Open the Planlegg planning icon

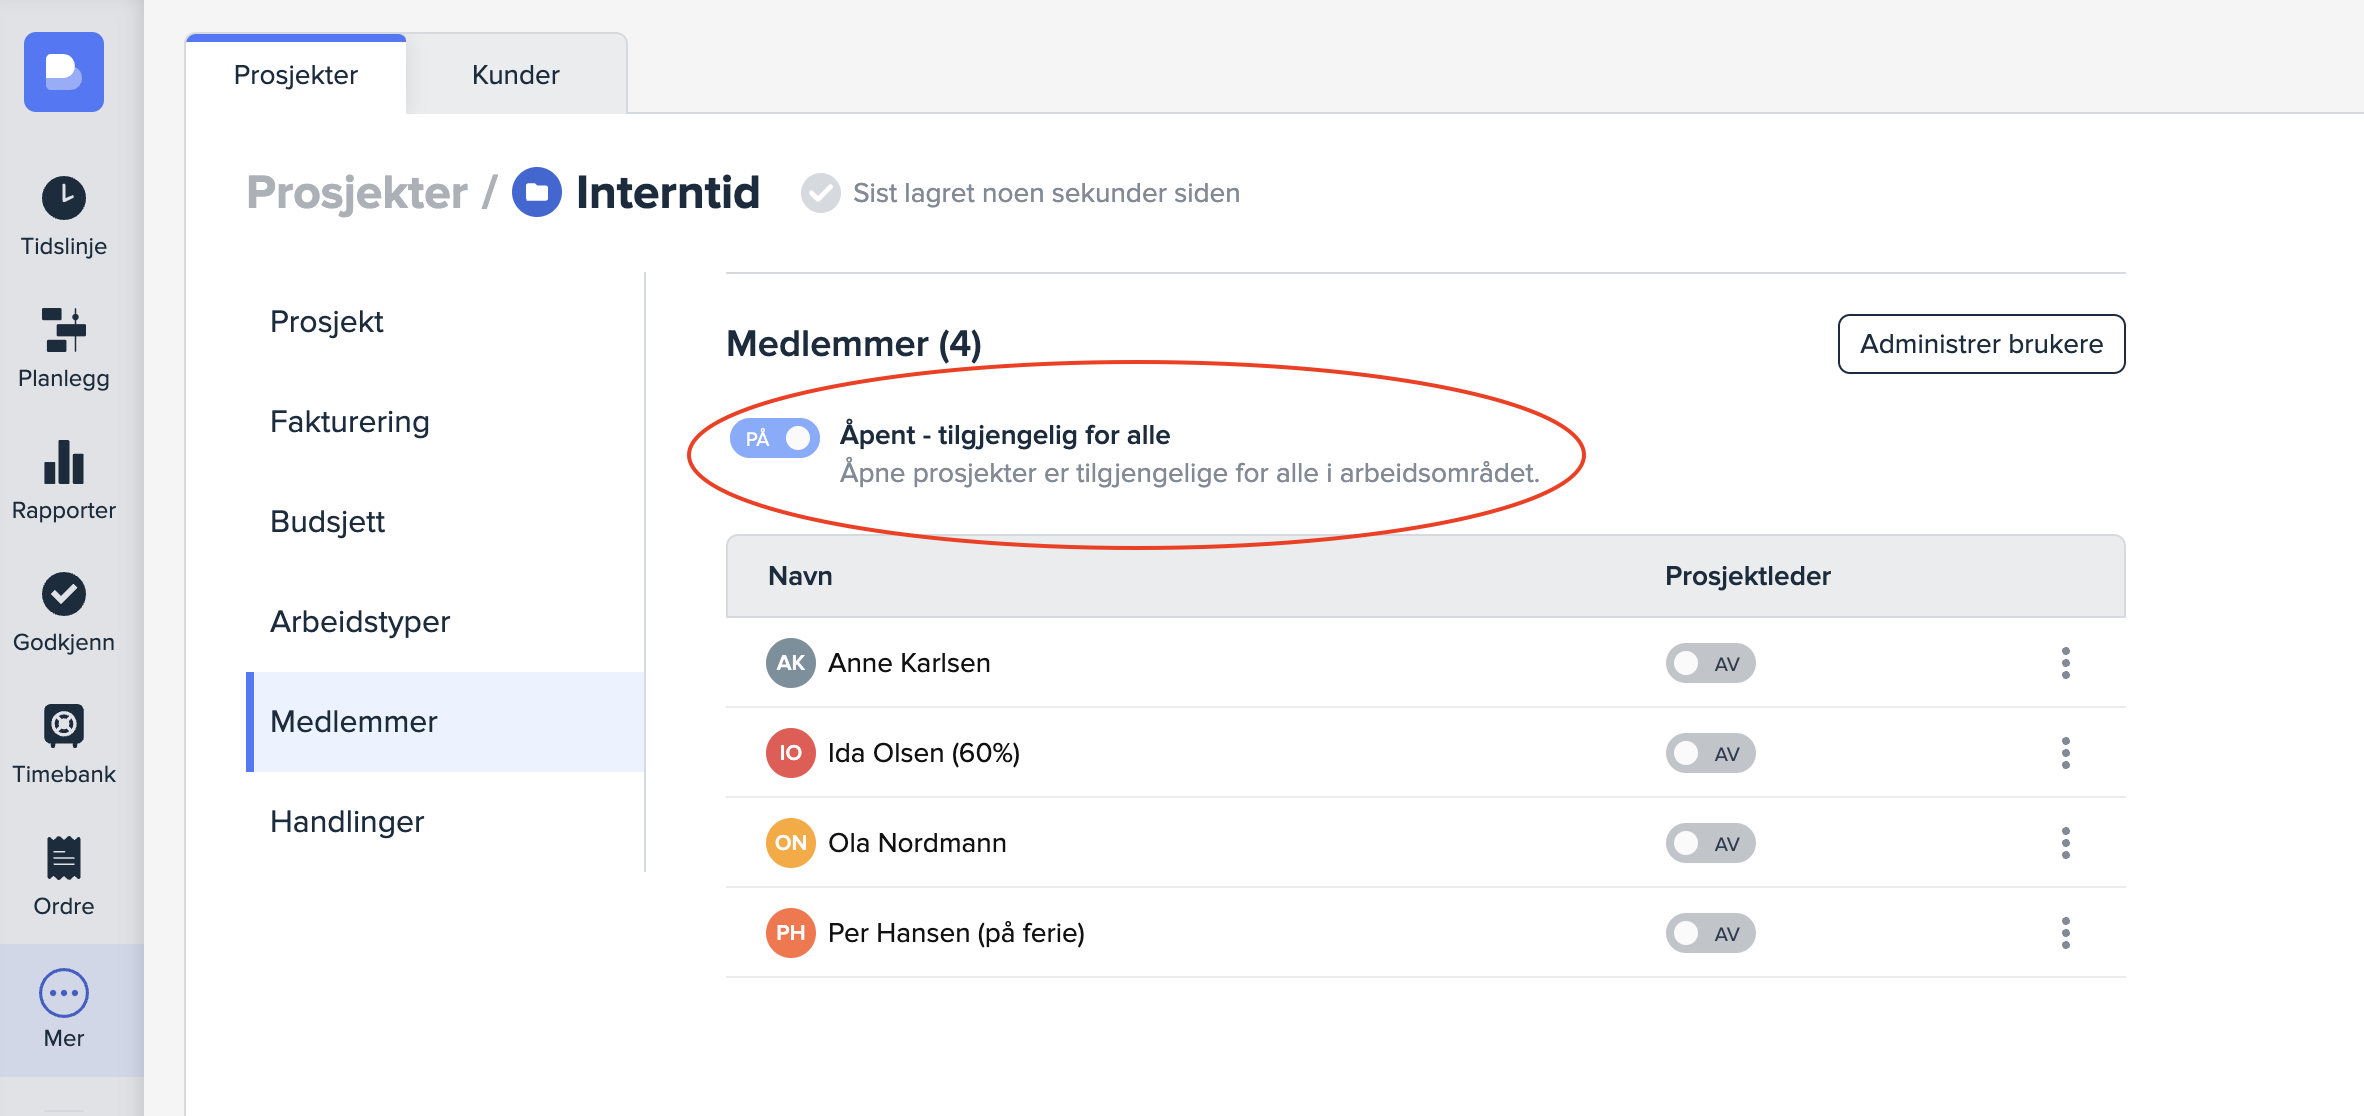64,330
